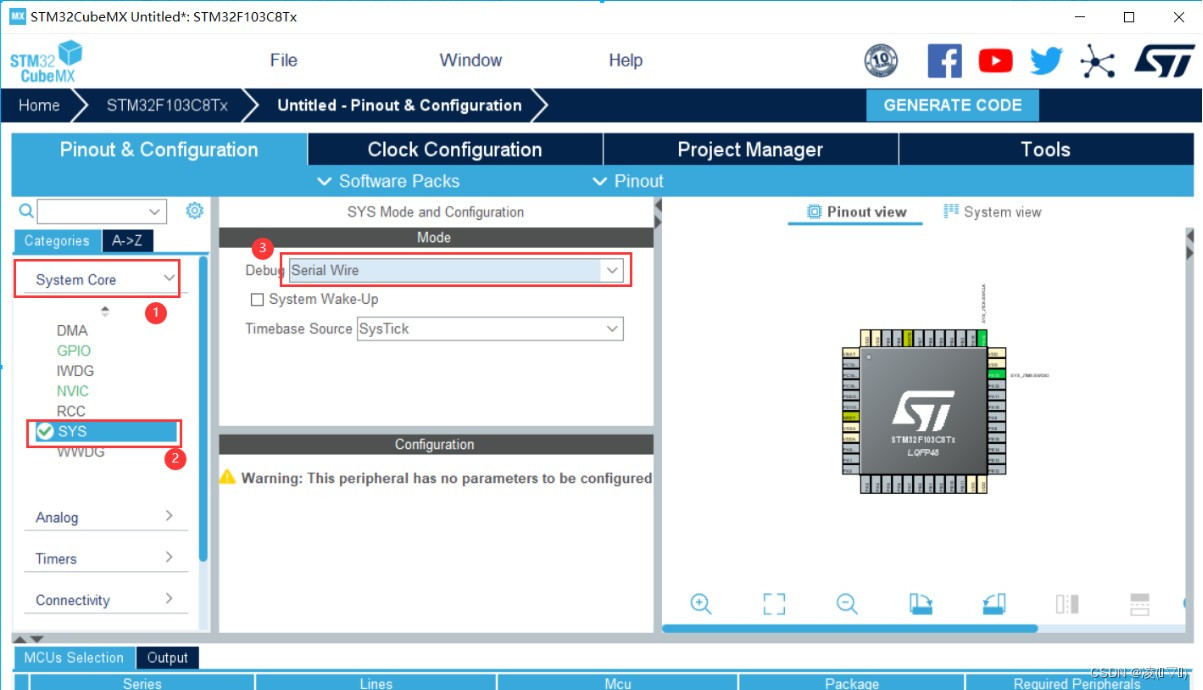Rotate chip clockwise icon
The image size is (1203, 690).
pos(921,604)
